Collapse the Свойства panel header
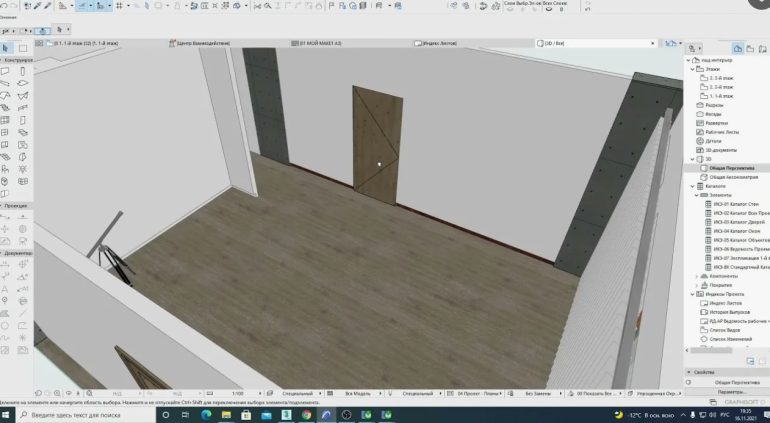 click(689, 372)
